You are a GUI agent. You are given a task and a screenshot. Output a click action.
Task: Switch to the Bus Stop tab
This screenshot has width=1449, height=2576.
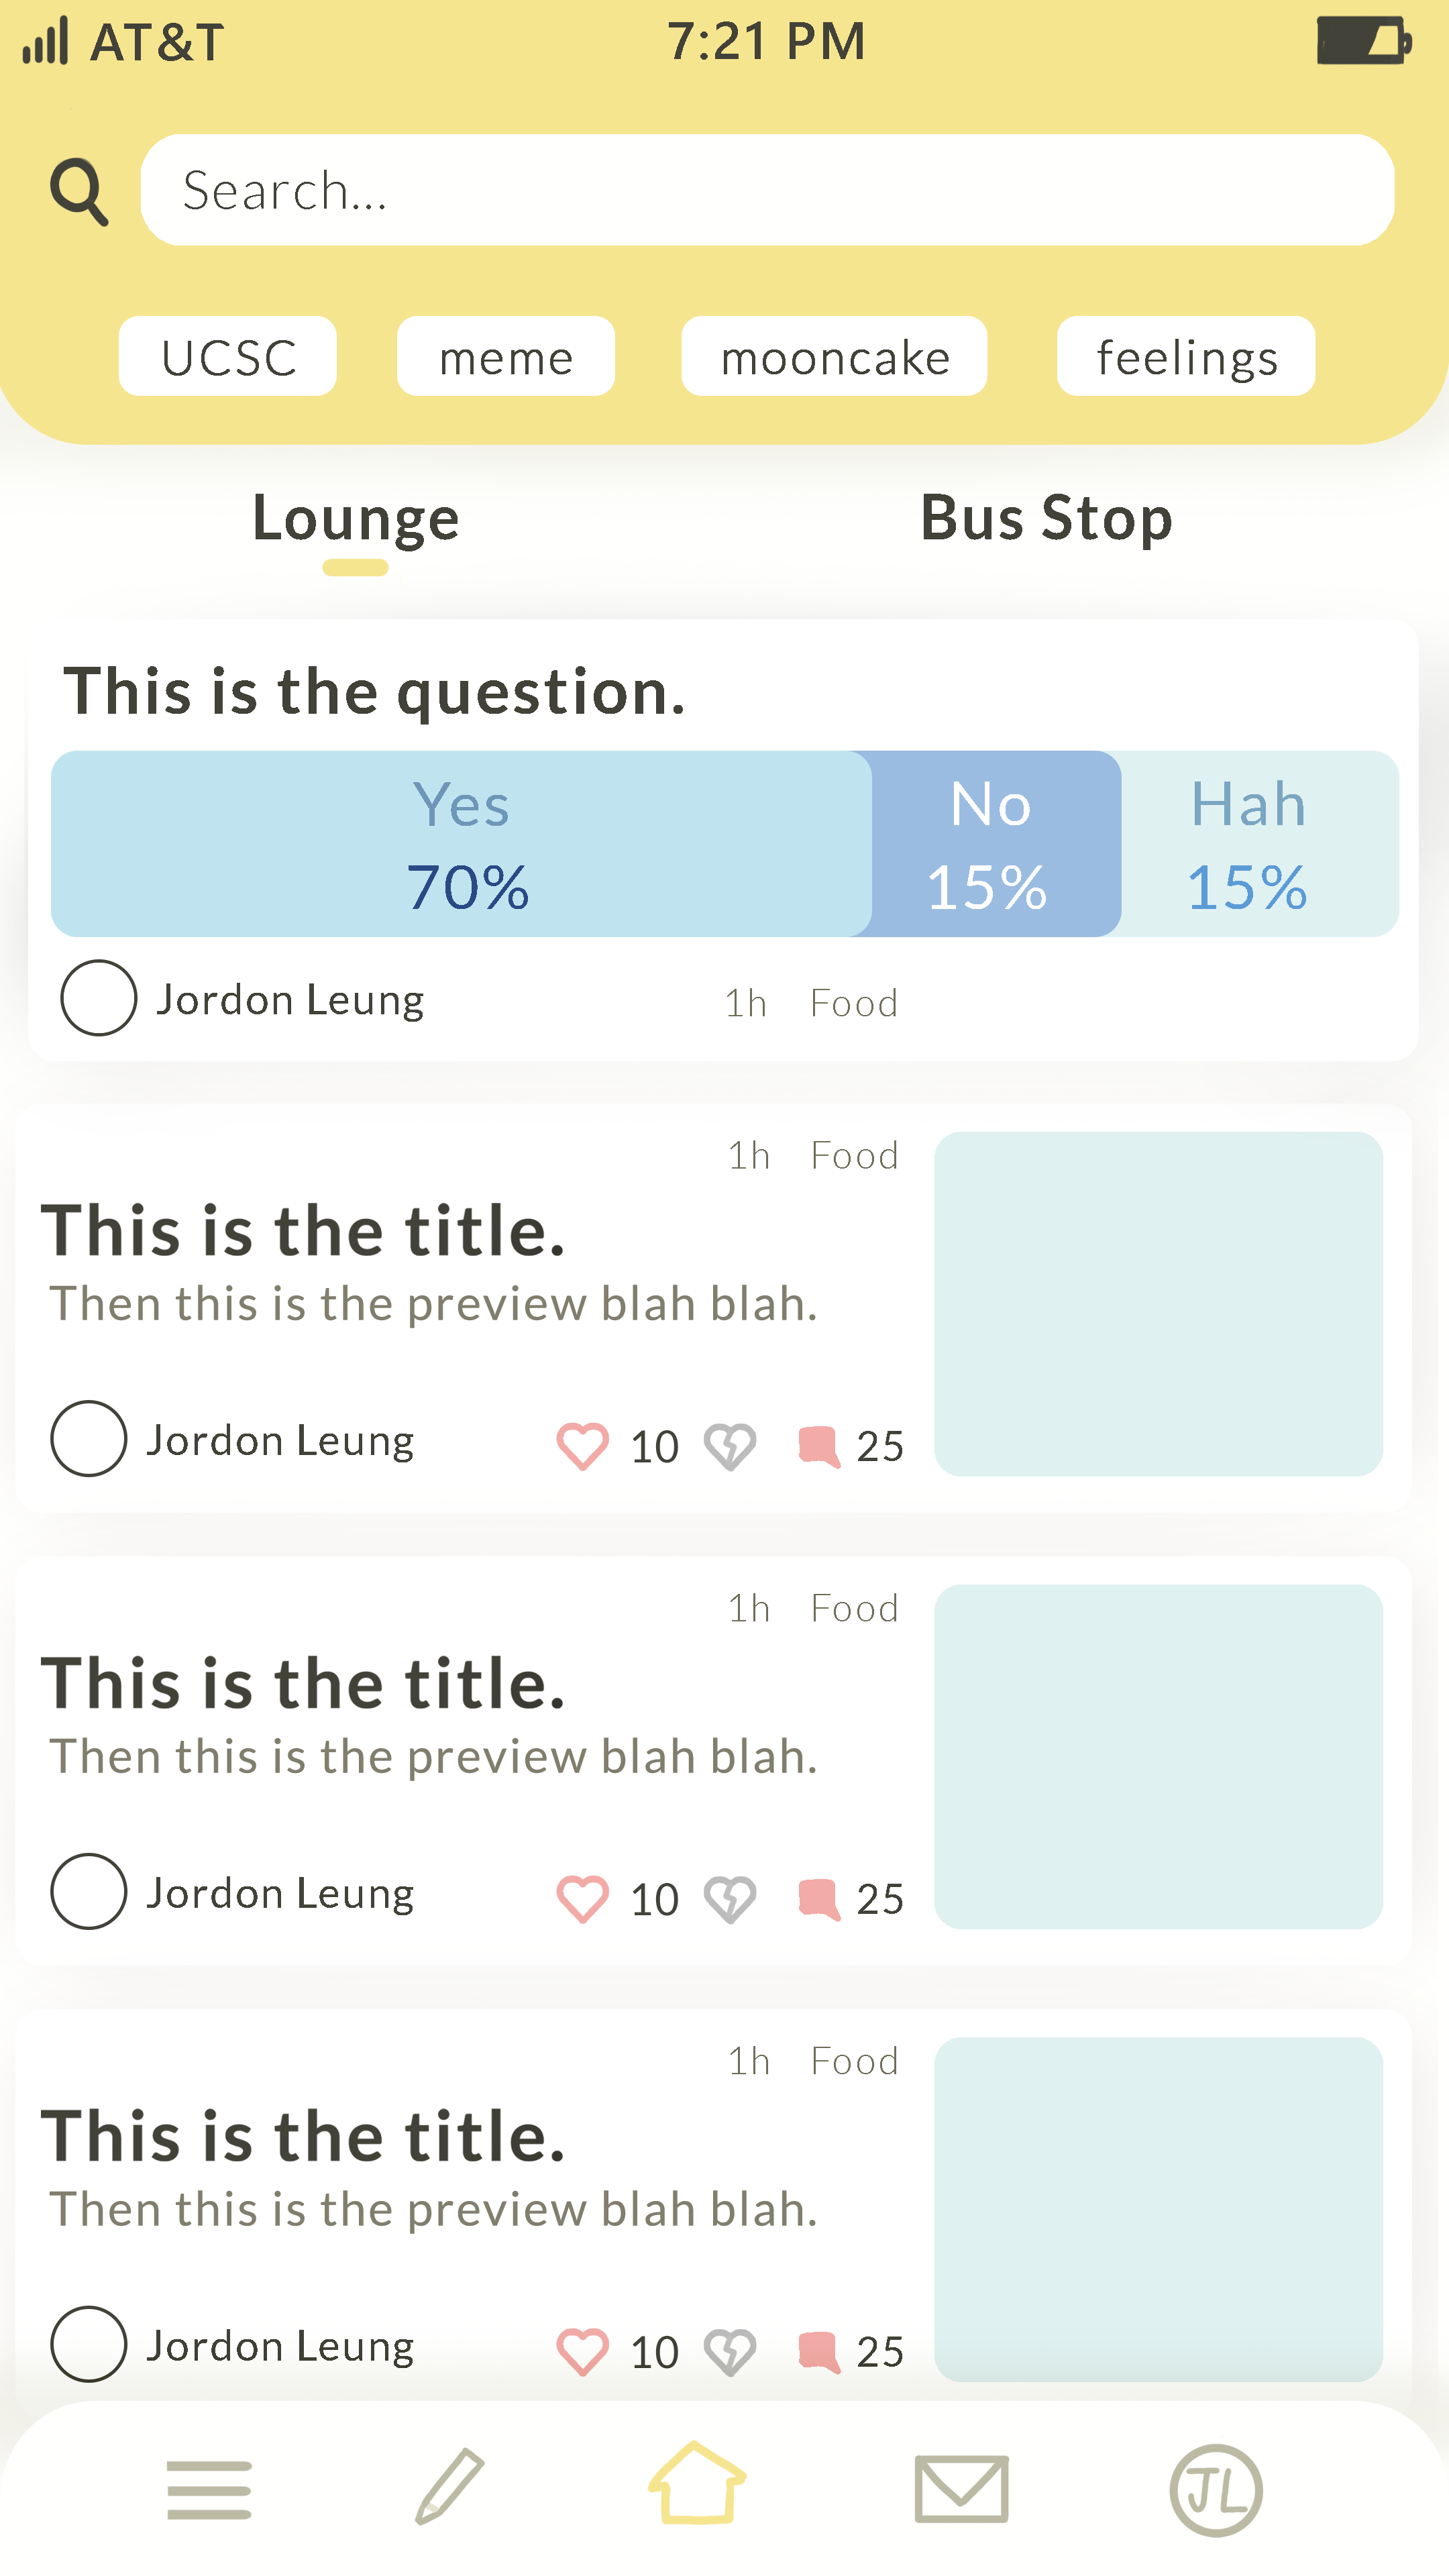coord(1046,518)
